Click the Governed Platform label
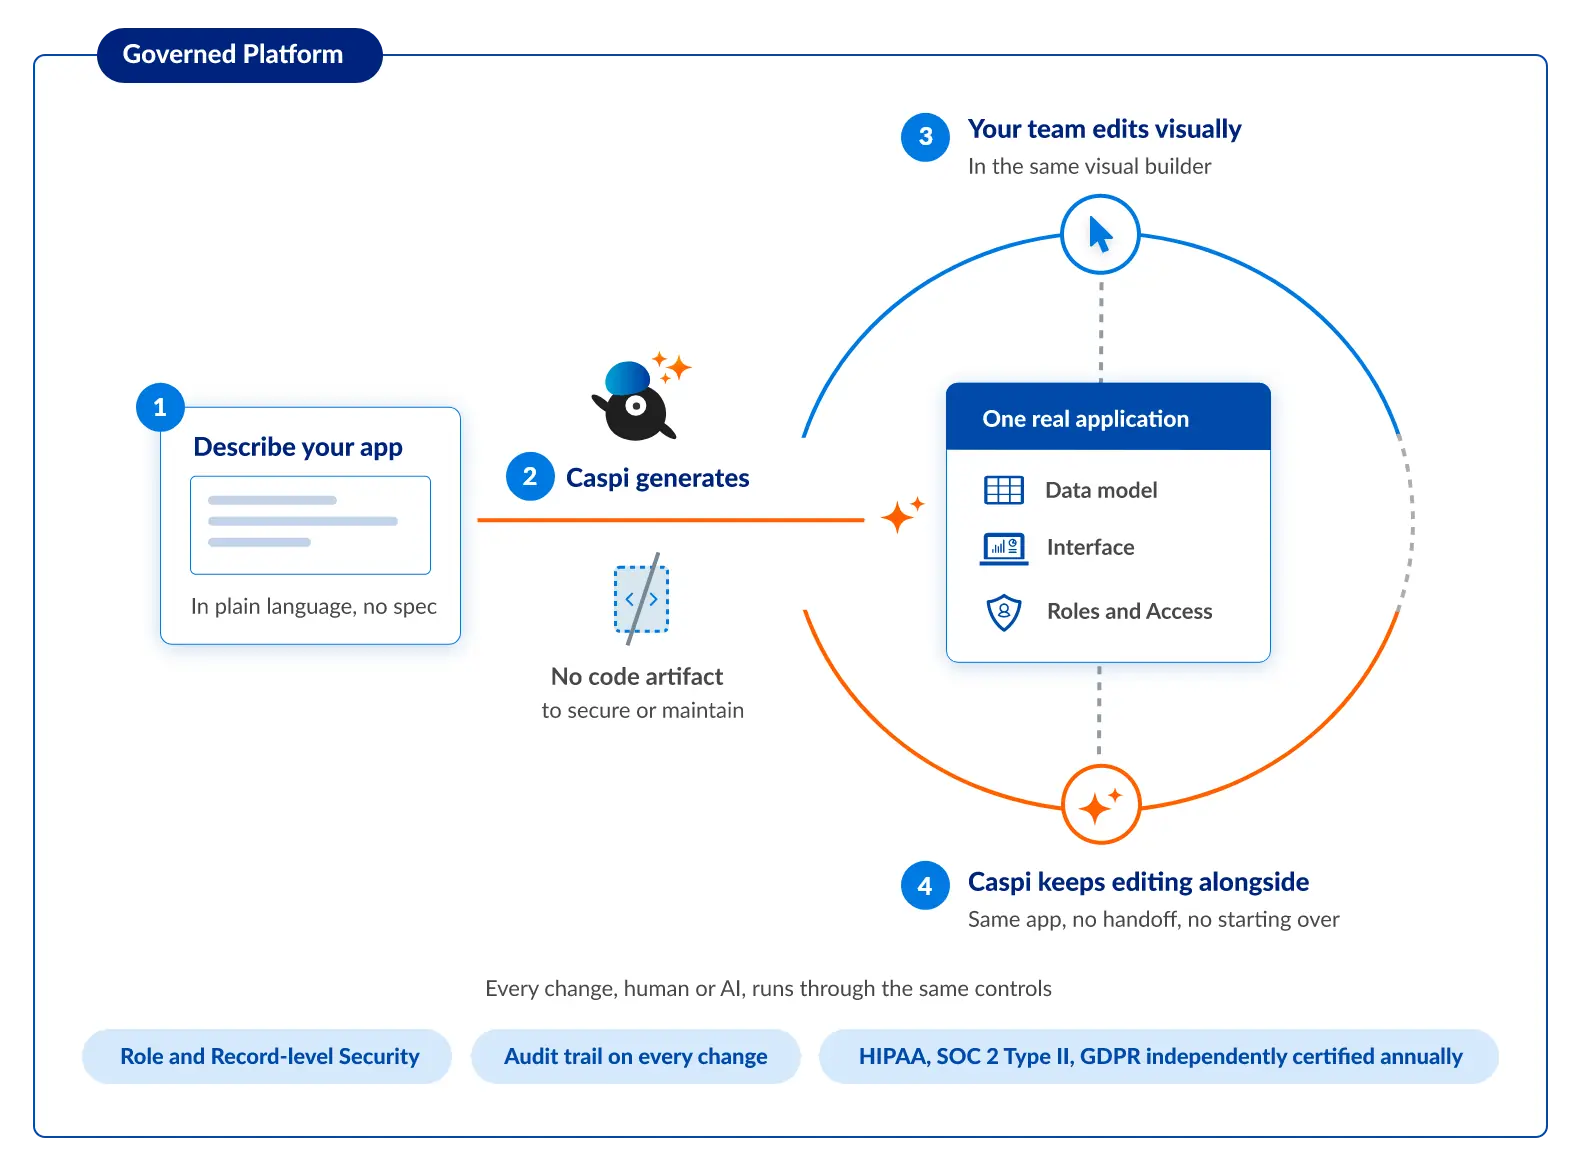 240,55
